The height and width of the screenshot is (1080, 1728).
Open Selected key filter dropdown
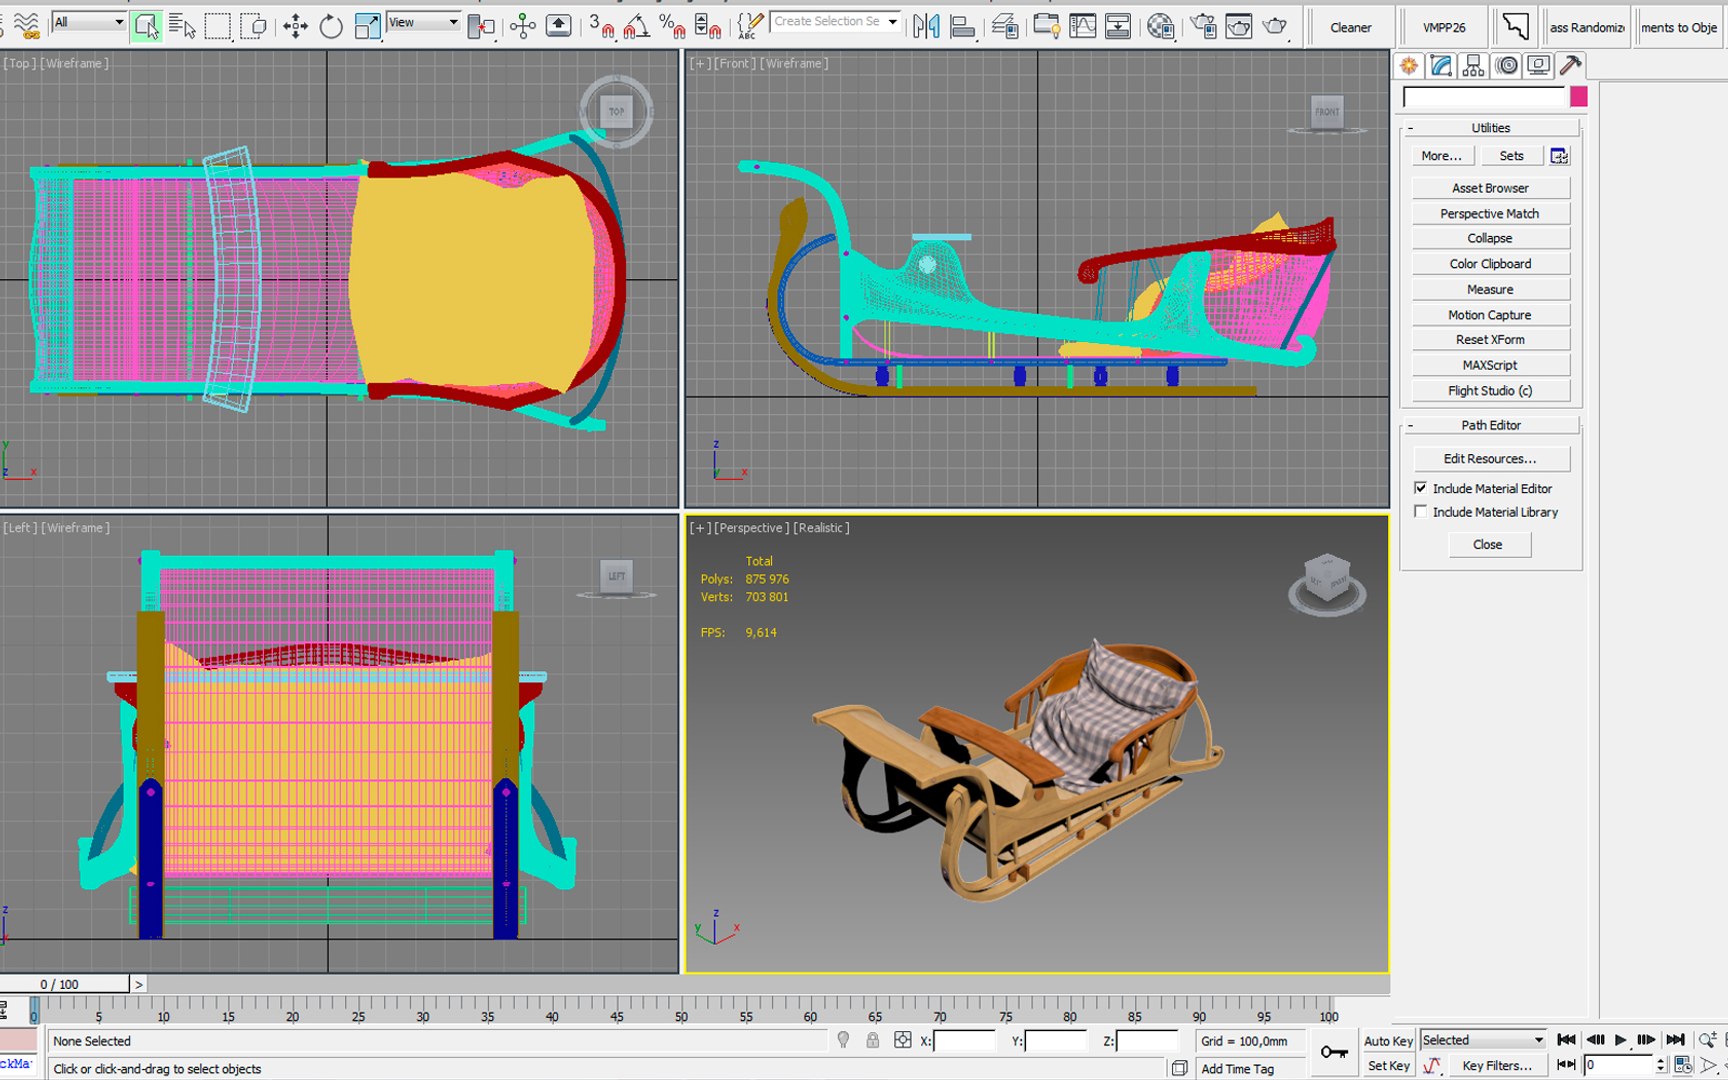pos(1483,1040)
